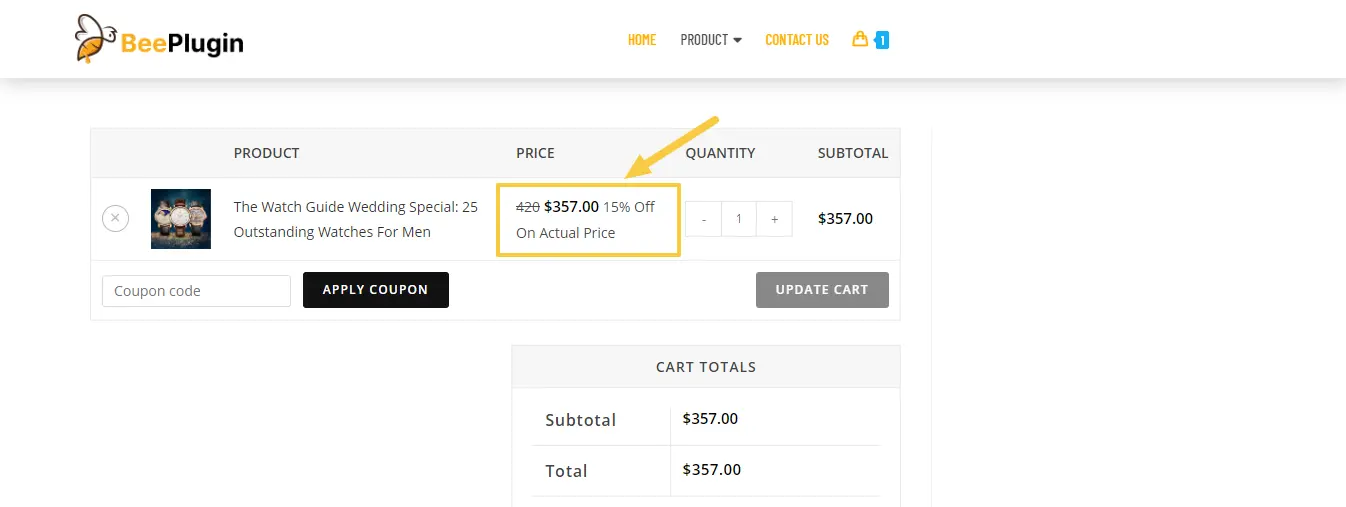The width and height of the screenshot is (1346, 507).
Task: Click the BeePlugin bee logo
Action: coord(97,39)
